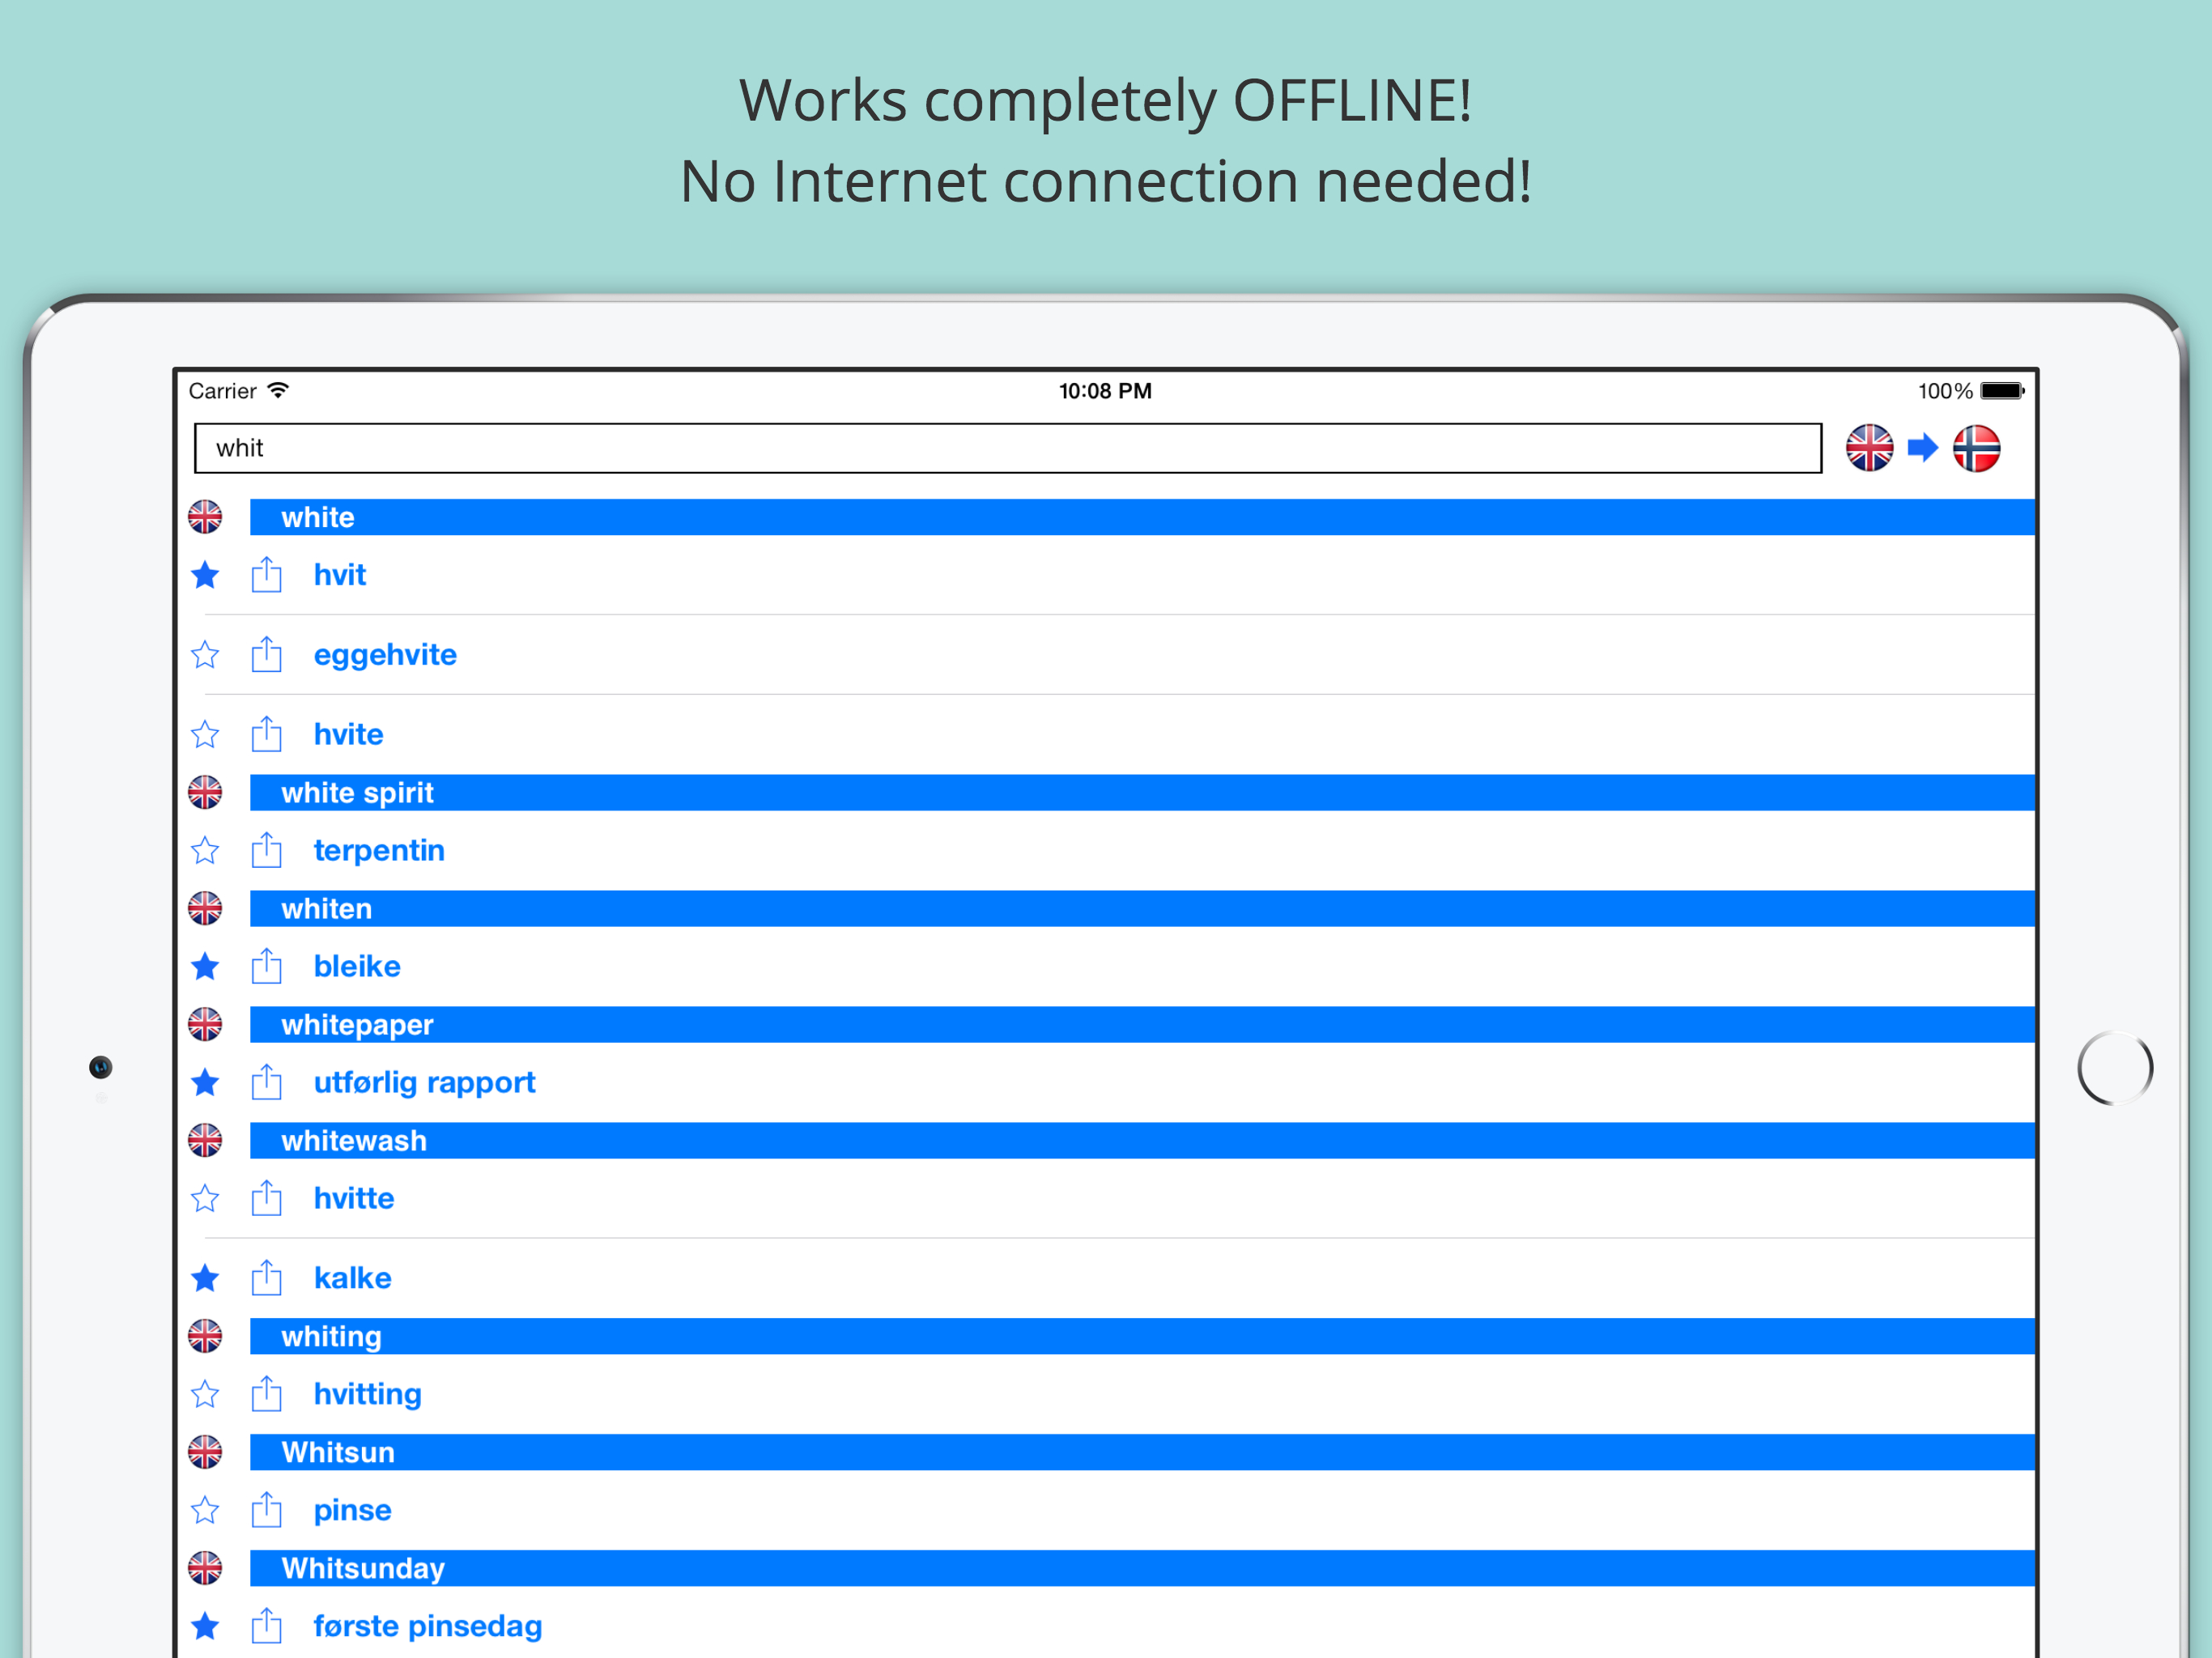
Task: Tap the share icon next to pinse
Action: pos(266,1511)
